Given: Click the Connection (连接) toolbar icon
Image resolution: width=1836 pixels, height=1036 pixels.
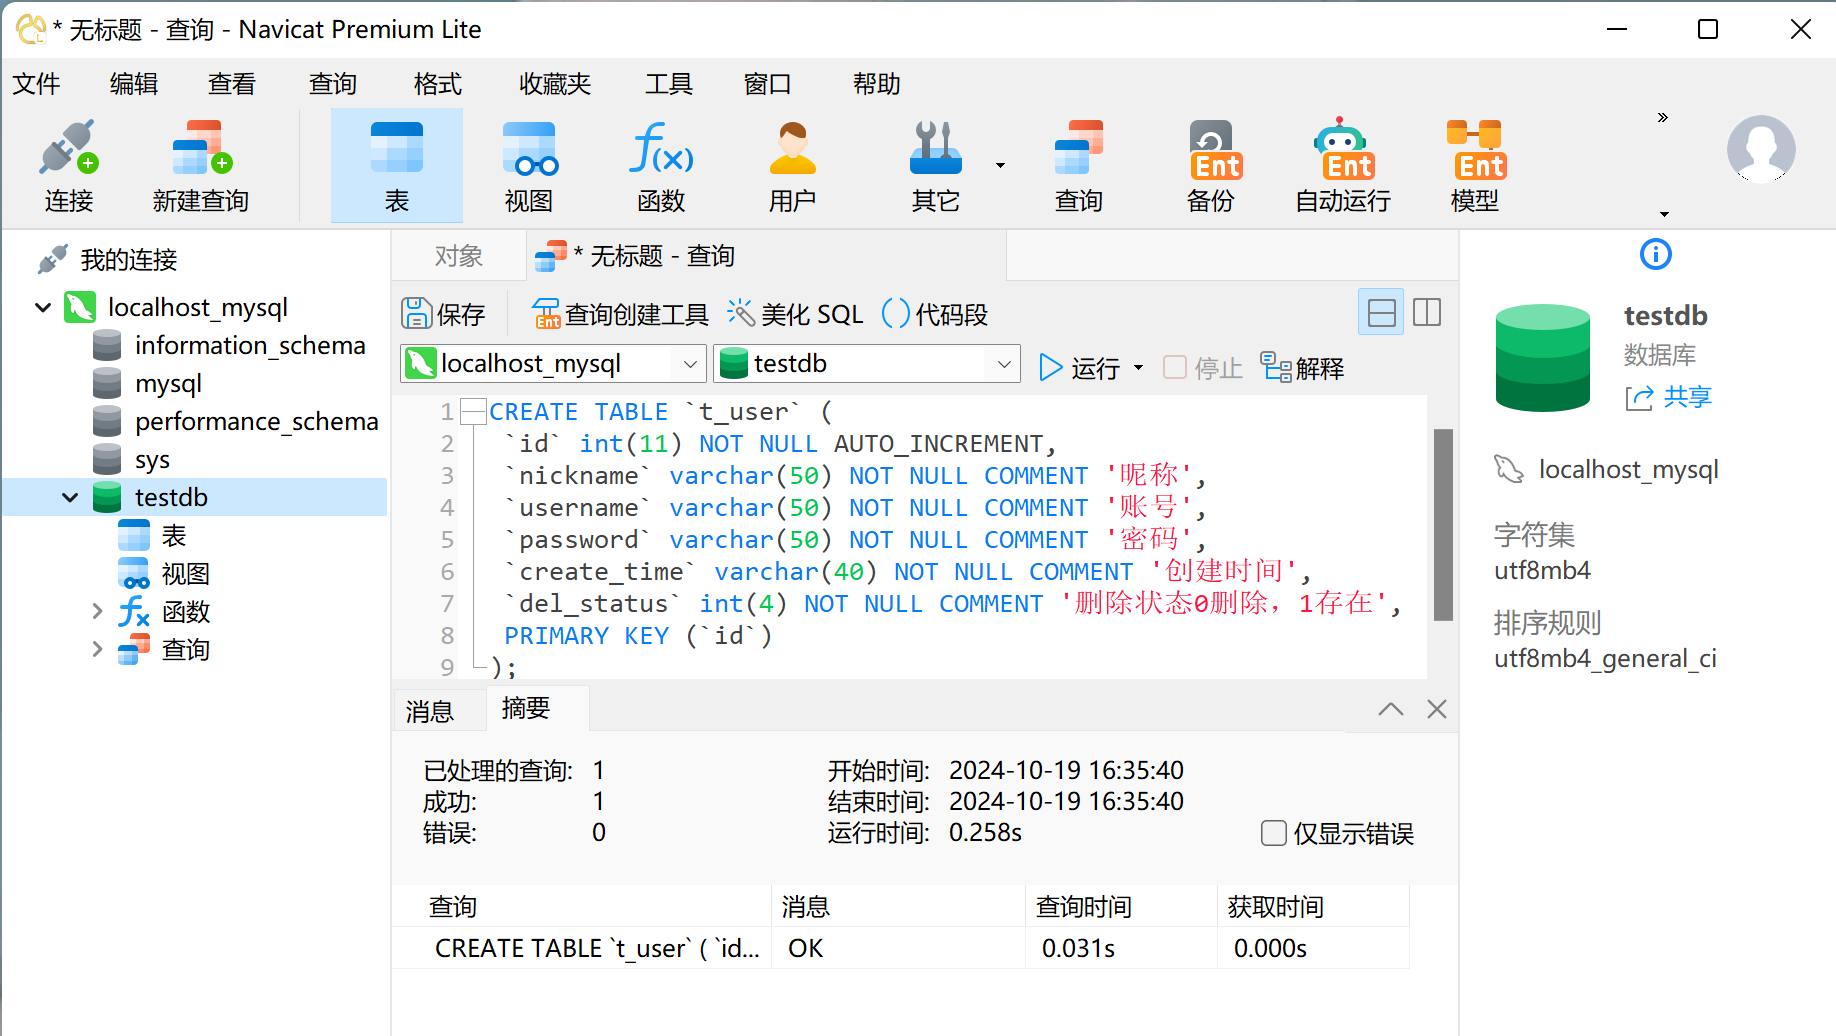Looking at the screenshot, I should coord(68,166).
